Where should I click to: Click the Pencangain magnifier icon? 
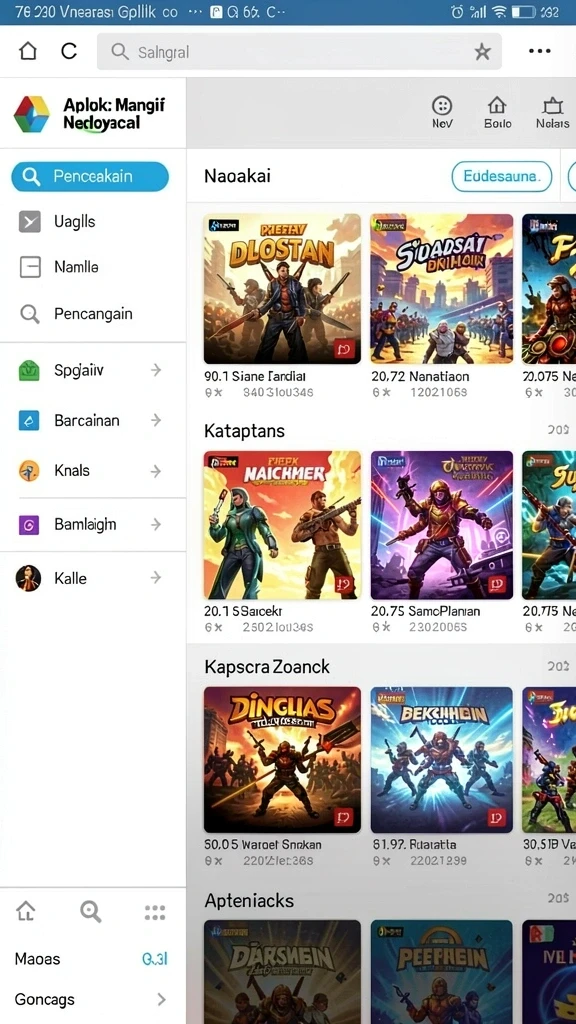point(30,314)
